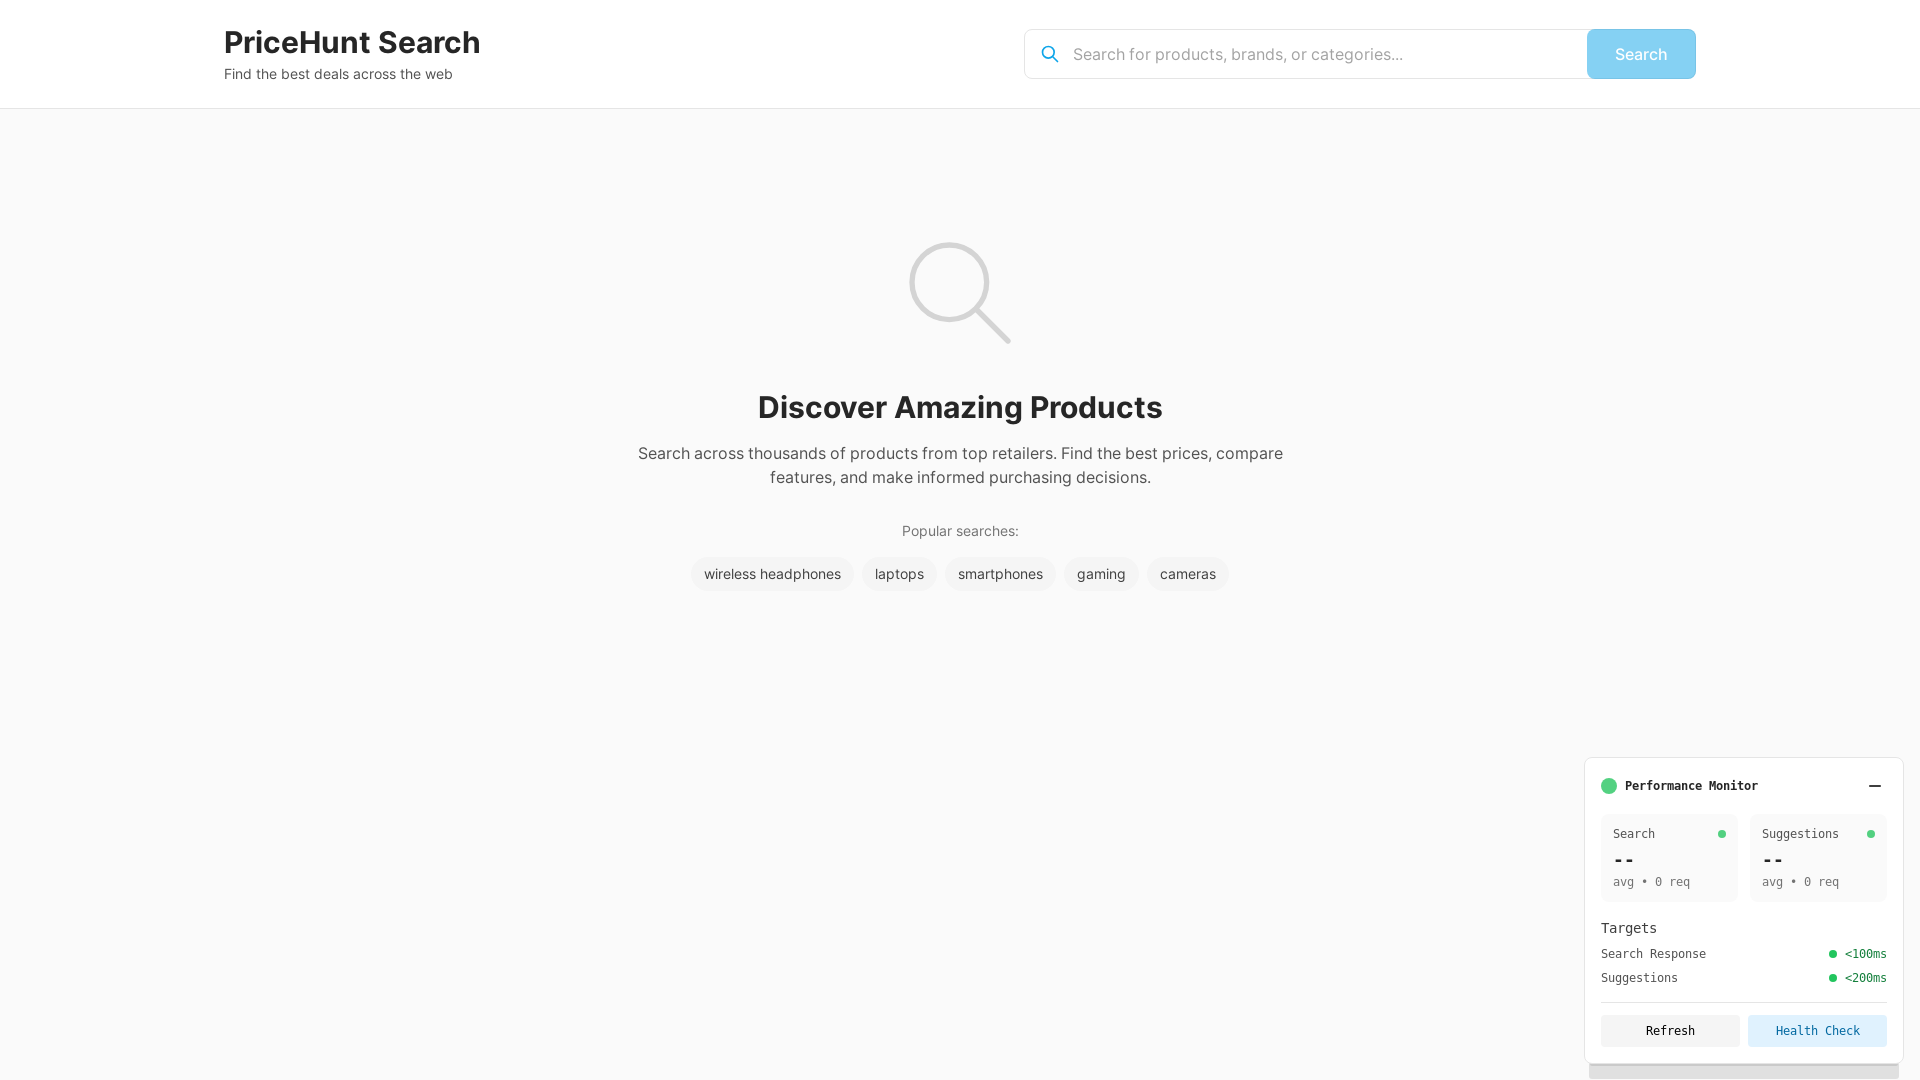Choose the smartphones popular search chip
The image size is (1920, 1080).
(x=1000, y=574)
